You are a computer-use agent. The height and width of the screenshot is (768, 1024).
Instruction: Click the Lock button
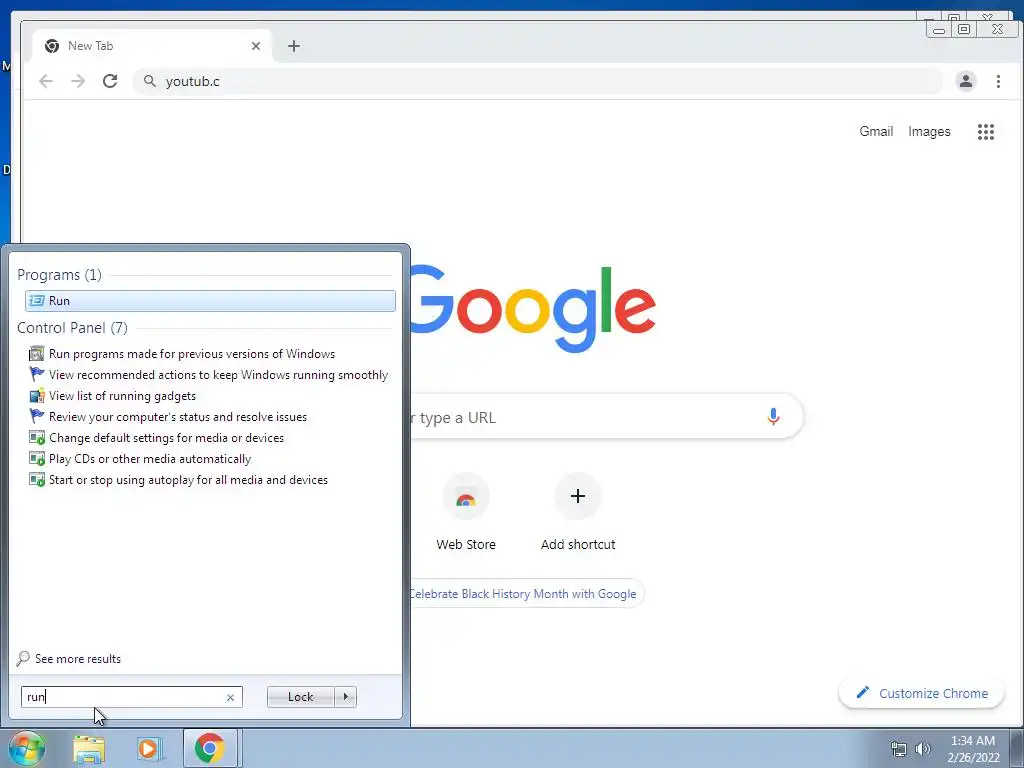[300, 697]
